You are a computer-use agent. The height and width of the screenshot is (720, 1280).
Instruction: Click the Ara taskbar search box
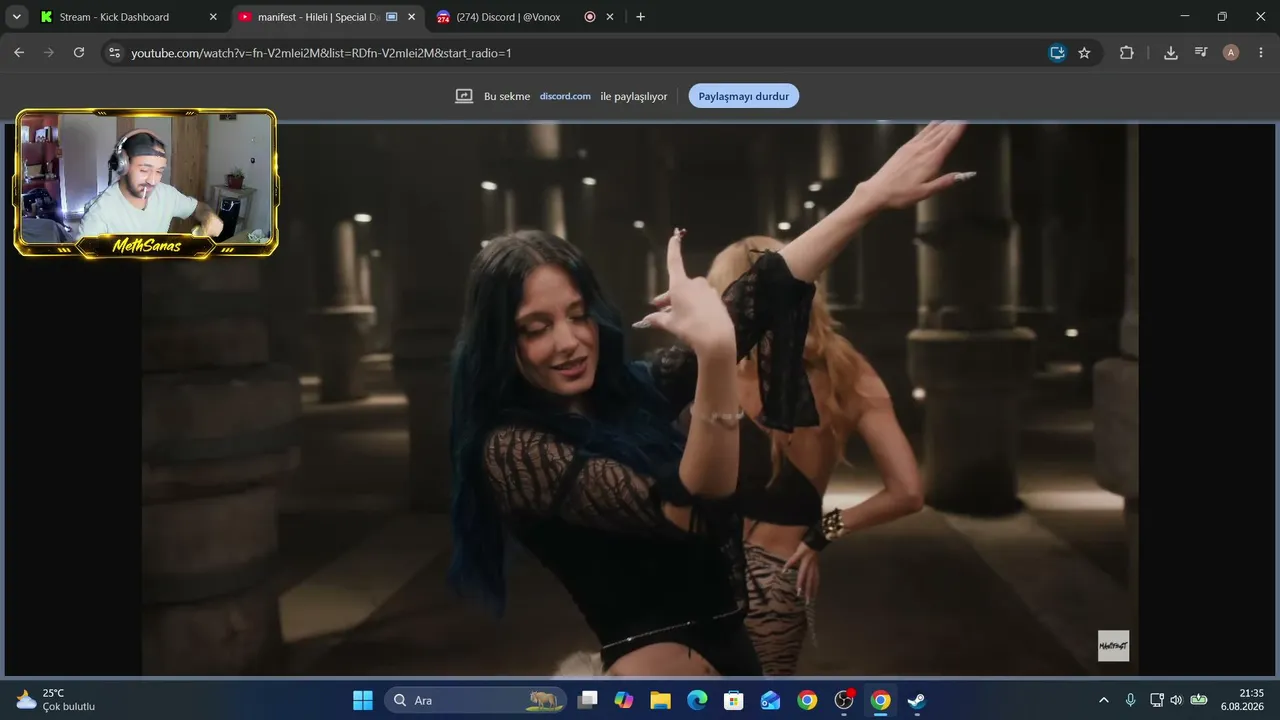pos(475,700)
